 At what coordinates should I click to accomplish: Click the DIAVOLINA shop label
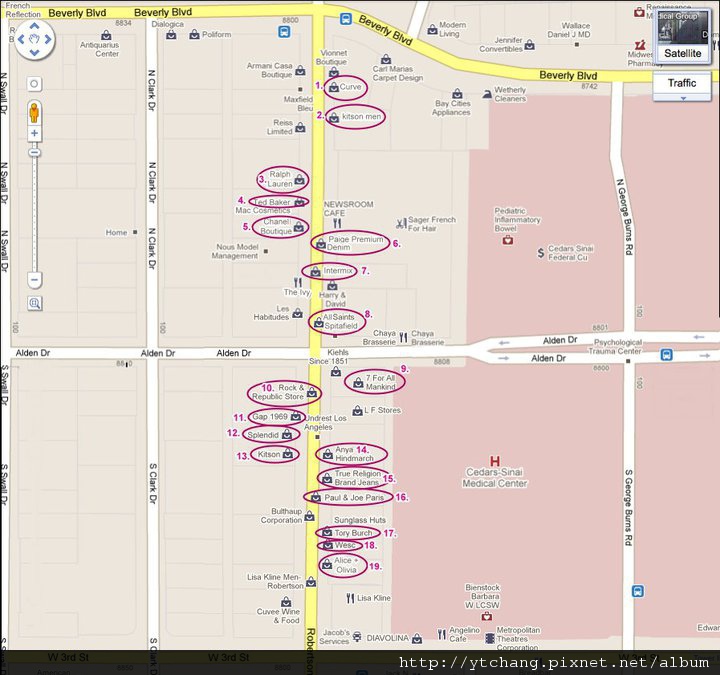coord(388,638)
